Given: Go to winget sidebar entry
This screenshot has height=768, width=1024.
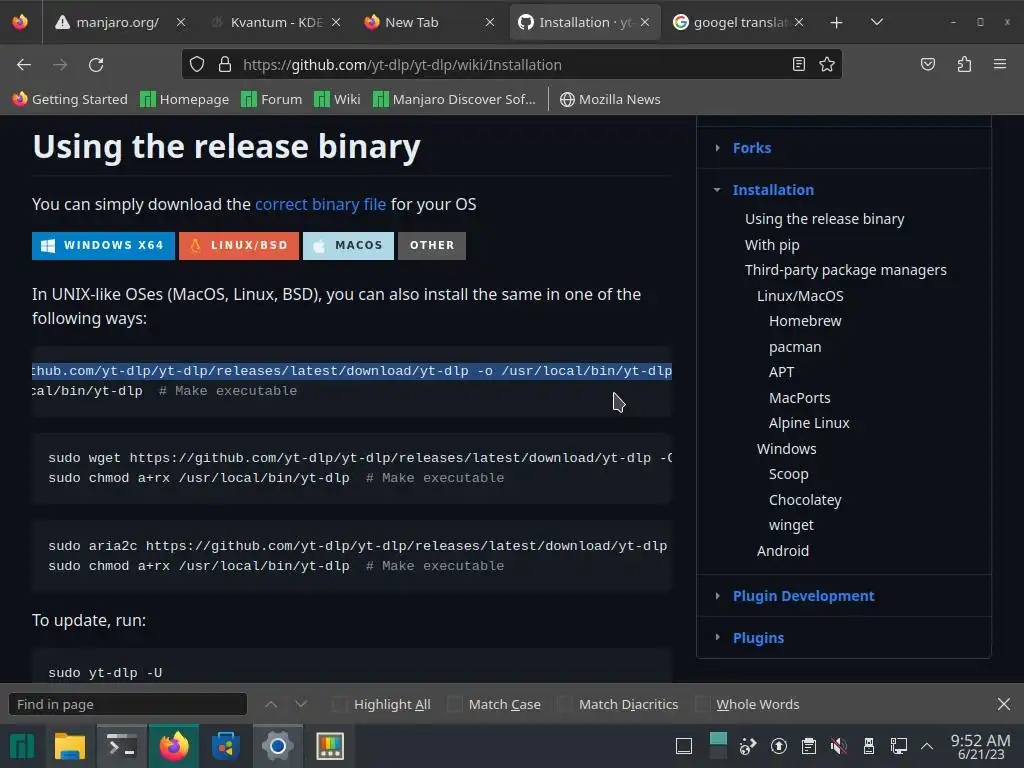Looking at the screenshot, I should (x=791, y=526).
